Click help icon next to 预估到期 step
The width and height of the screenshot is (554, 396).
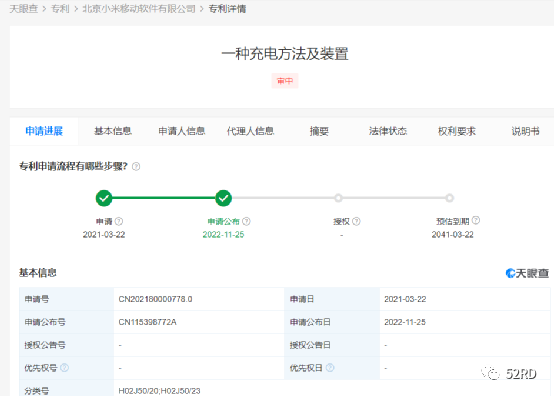point(476,220)
